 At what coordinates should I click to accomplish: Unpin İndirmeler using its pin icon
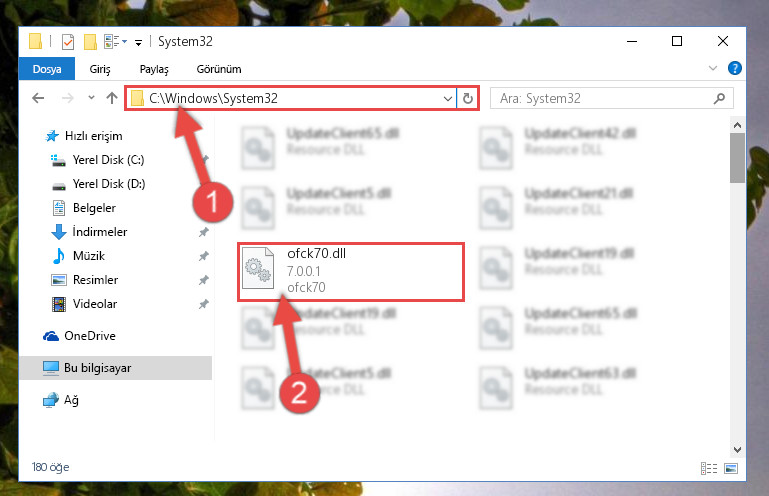[204, 232]
